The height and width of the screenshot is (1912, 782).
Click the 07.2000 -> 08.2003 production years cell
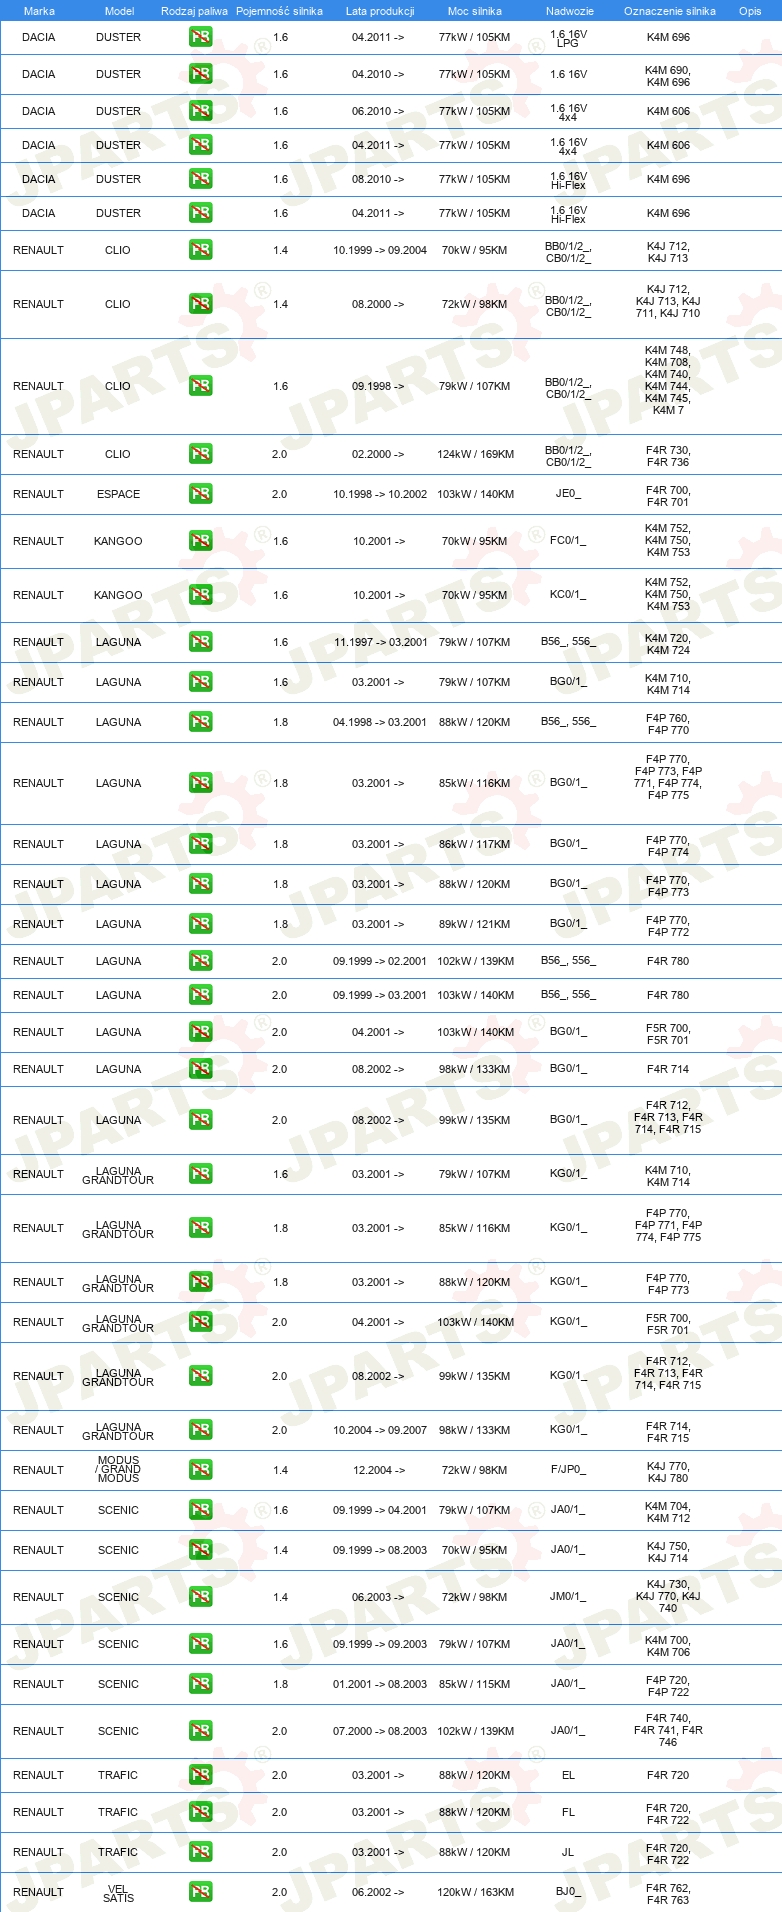click(380, 1731)
